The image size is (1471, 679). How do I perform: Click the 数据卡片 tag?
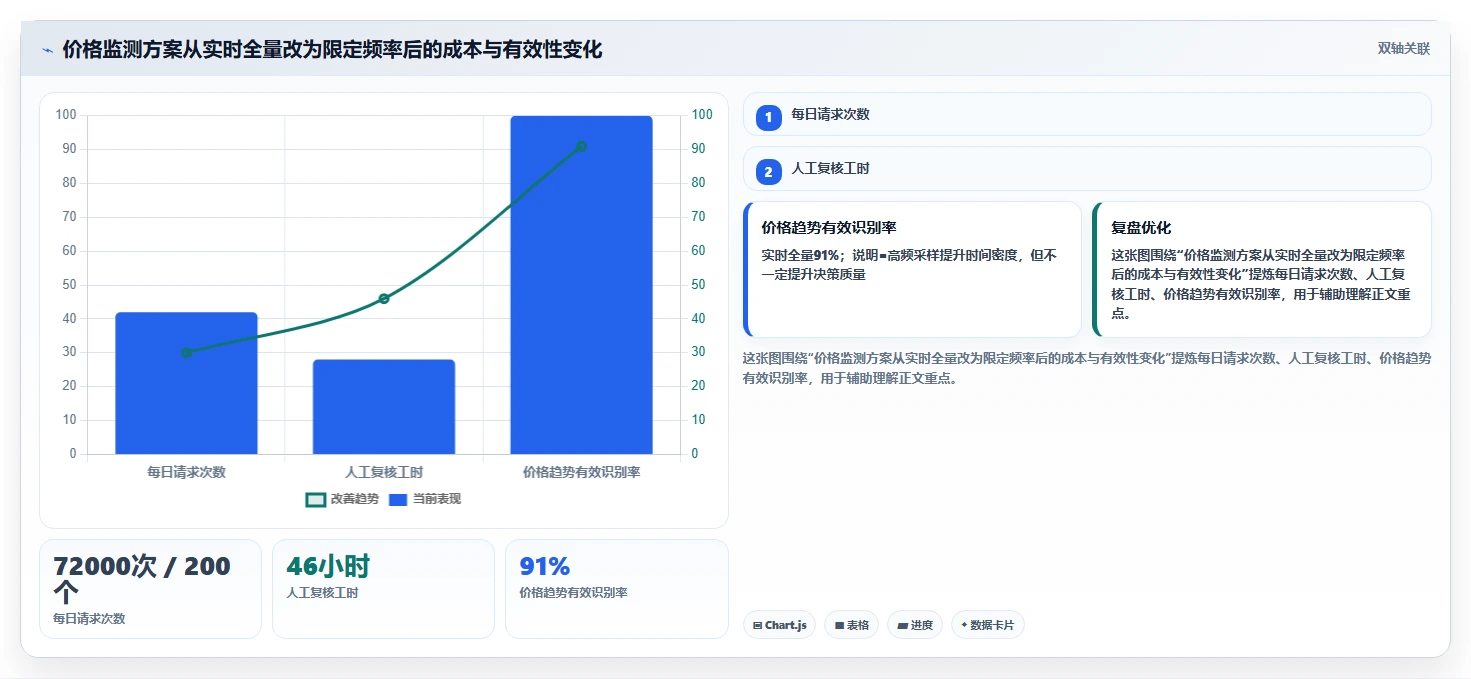[988, 625]
